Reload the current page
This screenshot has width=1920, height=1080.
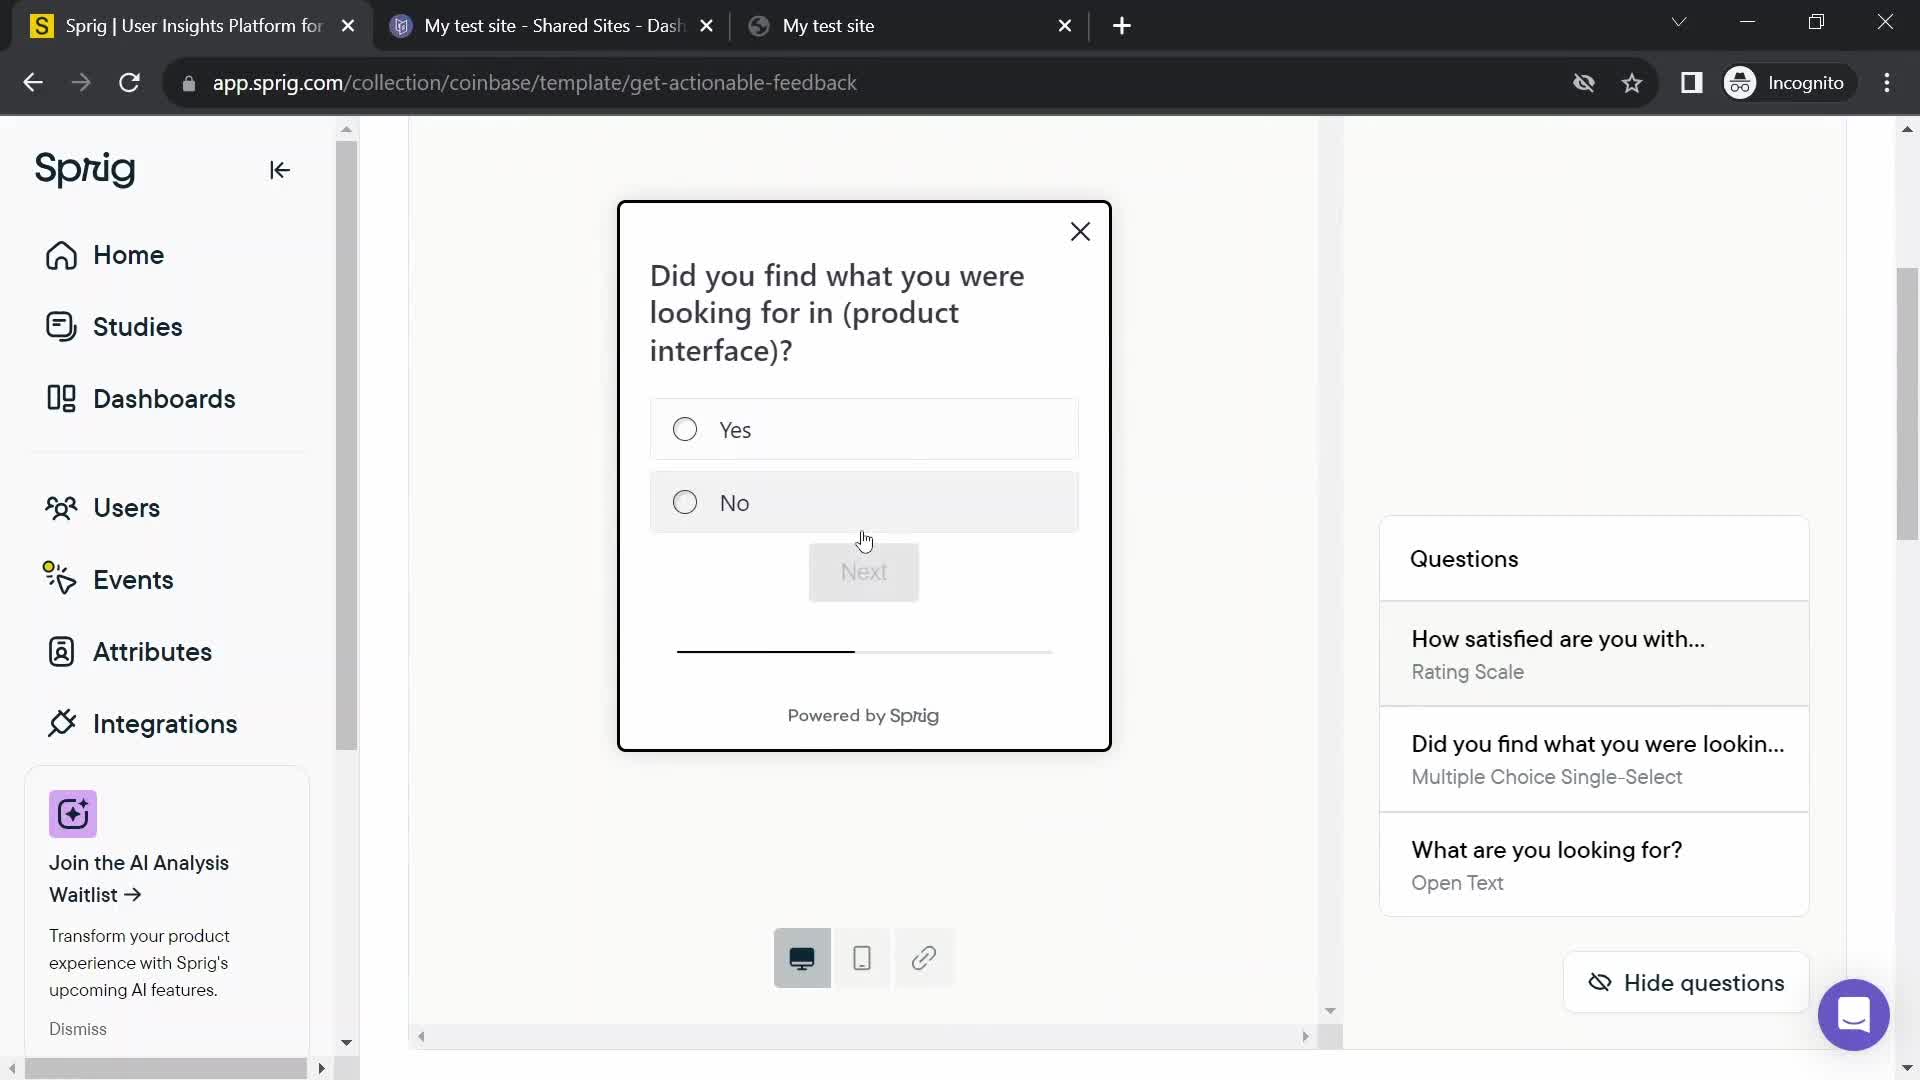(129, 83)
